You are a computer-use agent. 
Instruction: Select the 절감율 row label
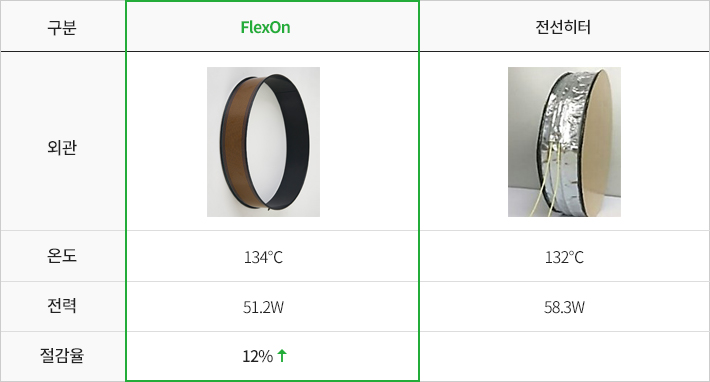(62, 355)
